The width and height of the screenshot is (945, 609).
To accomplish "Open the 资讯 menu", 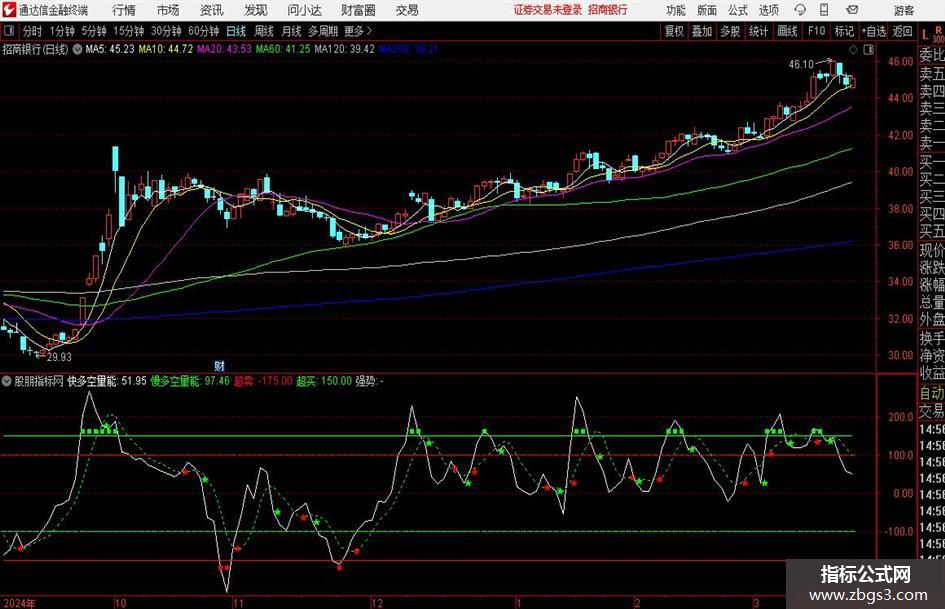I will tap(211, 10).
